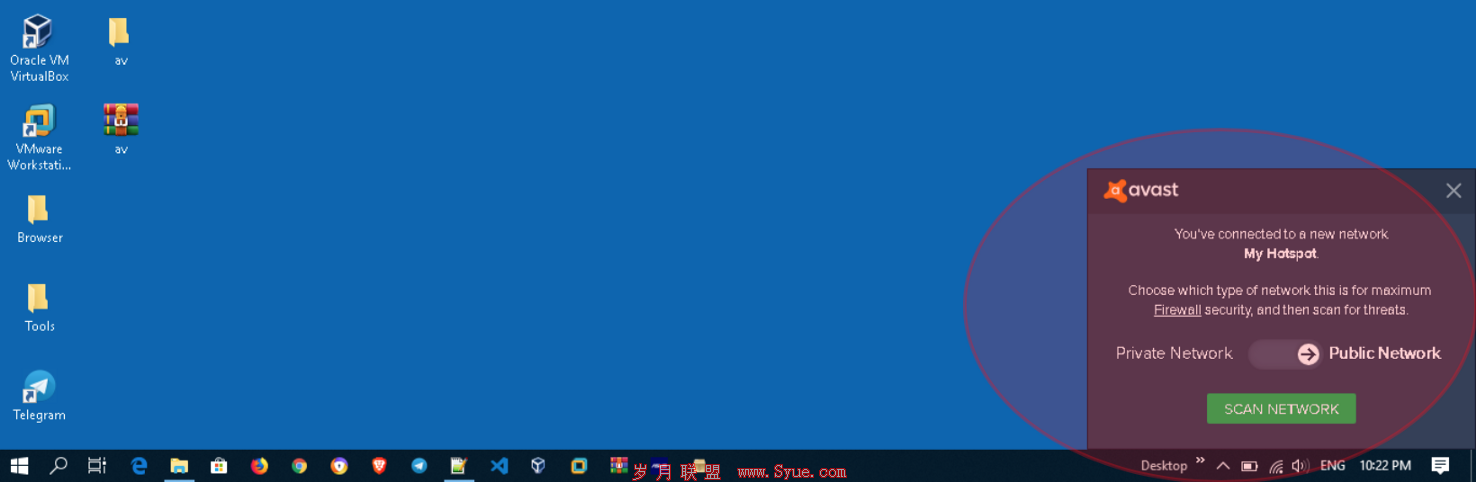Open the Wi-Fi network flyout
Screen dimensions: 1476x482
coord(1276,465)
